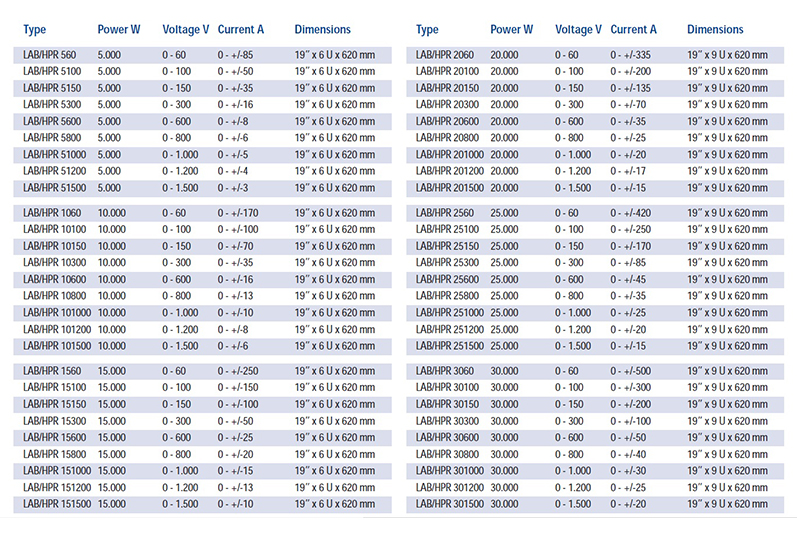
Task: Select the LAB/HPR 10600 cell
Action: [54, 280]
